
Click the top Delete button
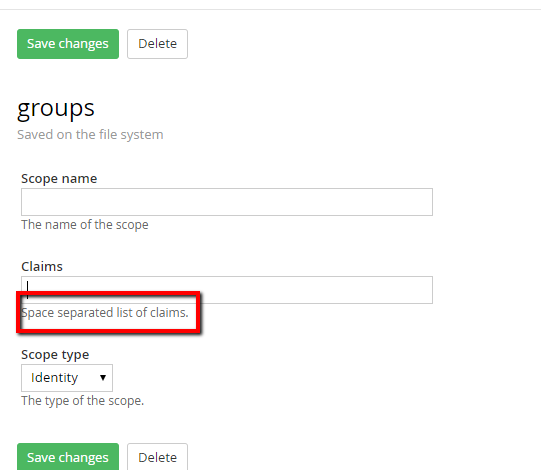click(157, 44)
